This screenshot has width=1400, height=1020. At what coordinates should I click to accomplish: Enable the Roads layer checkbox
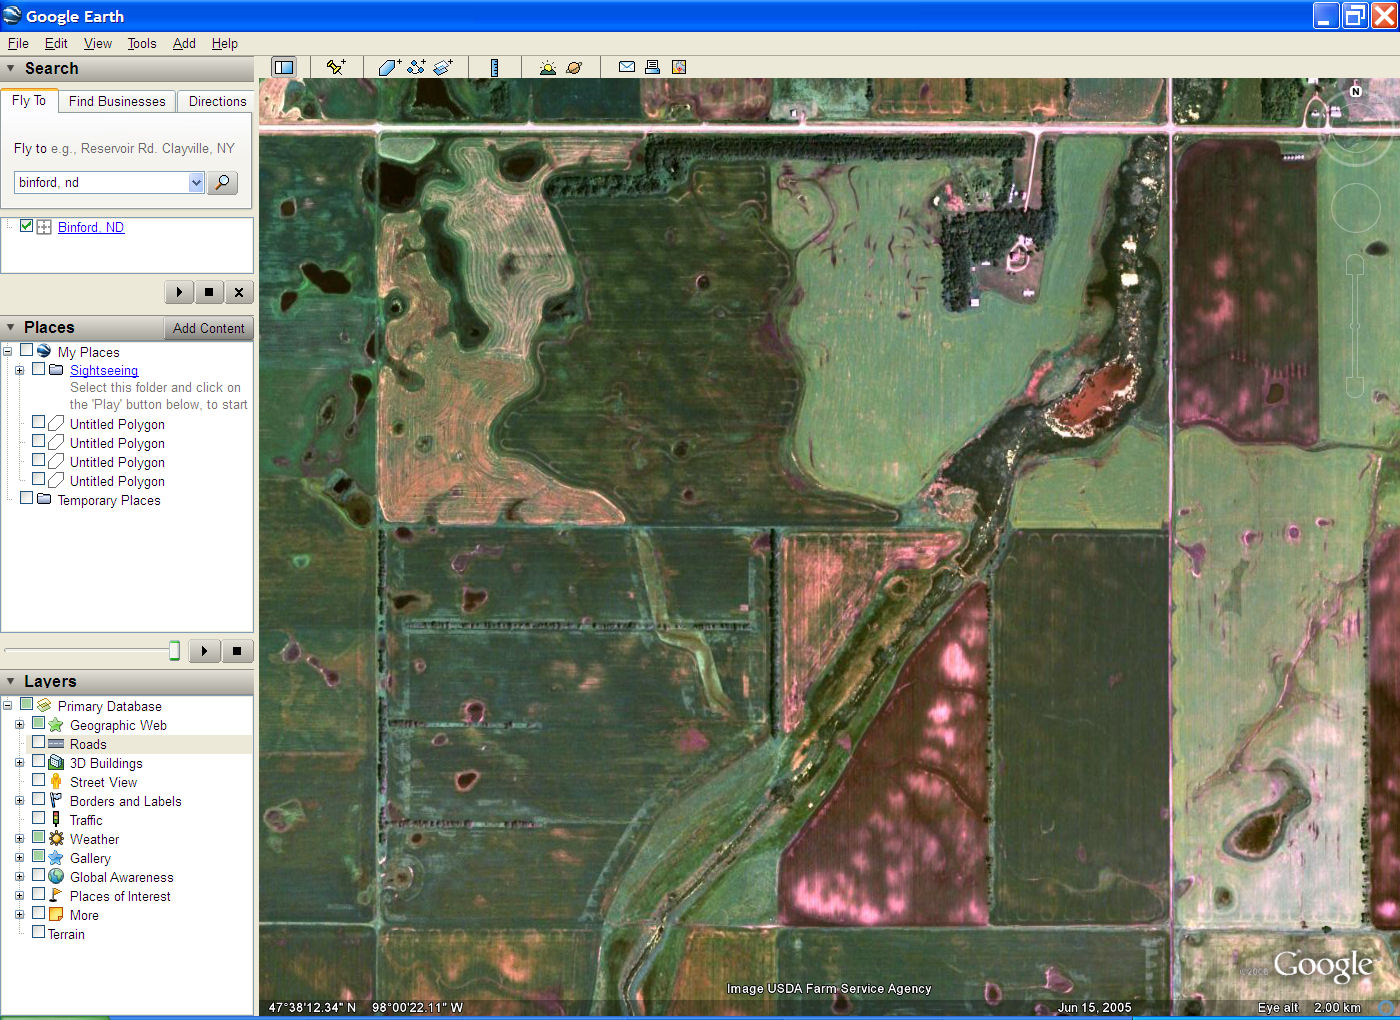38,742
